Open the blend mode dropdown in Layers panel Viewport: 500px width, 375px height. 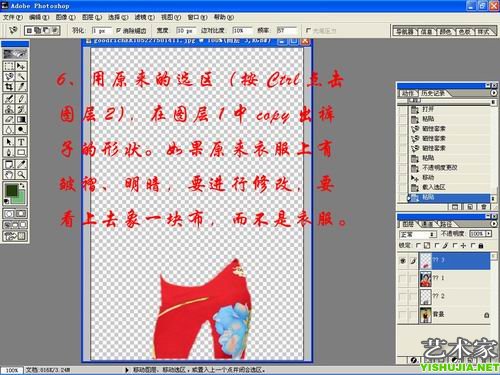pos(418,234)
